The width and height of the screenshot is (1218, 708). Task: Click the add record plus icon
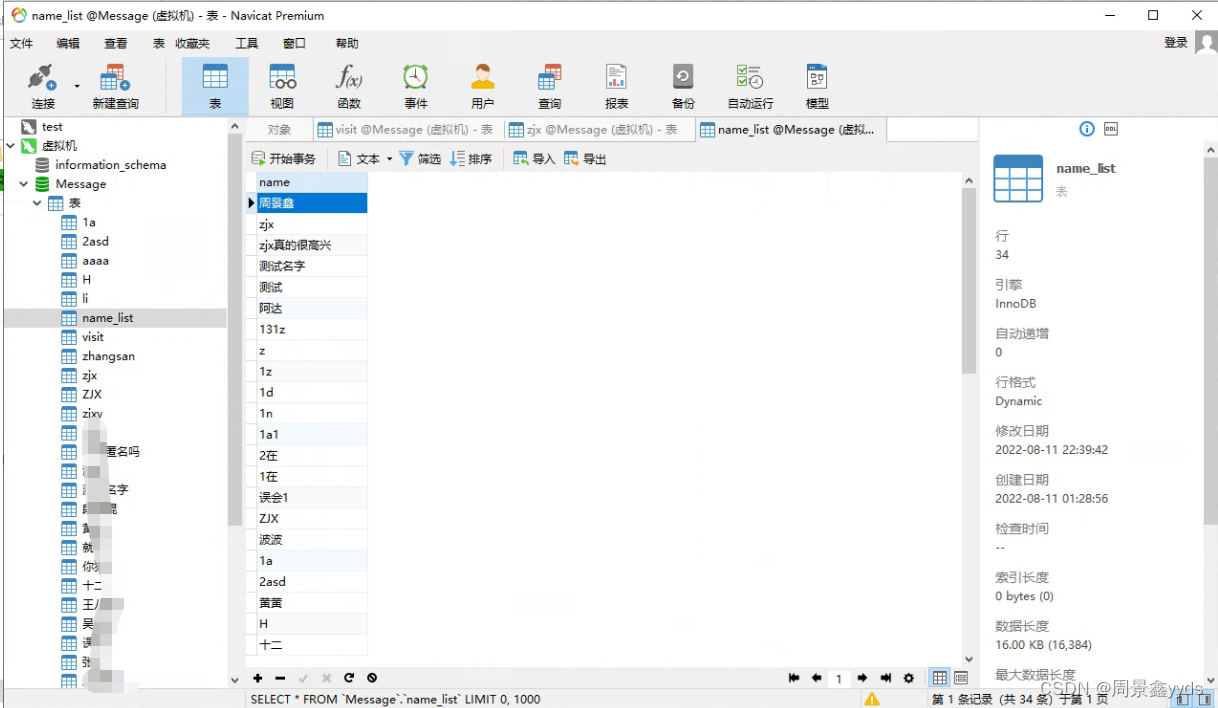pos(257,678)
